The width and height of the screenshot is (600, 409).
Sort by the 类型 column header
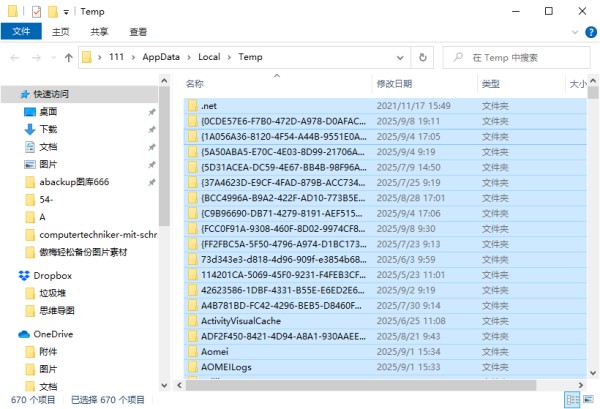click(521, 84)
